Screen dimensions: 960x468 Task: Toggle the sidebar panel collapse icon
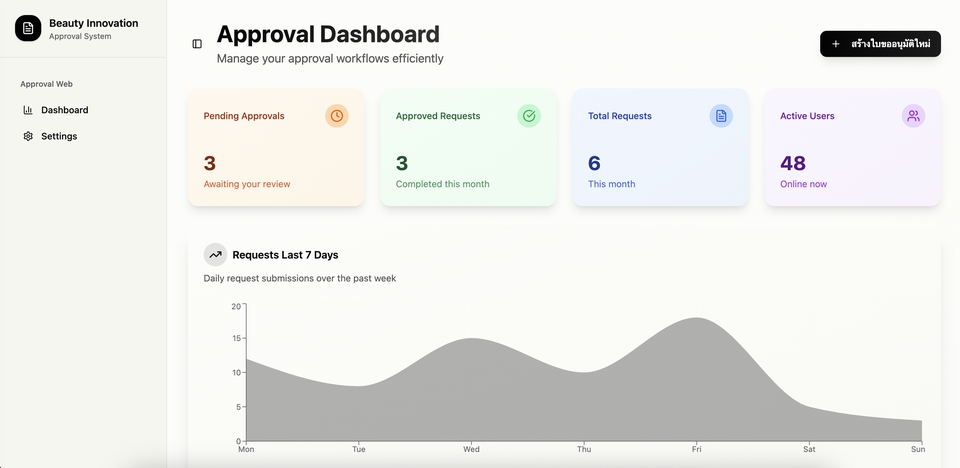click(x=197, y=44)
